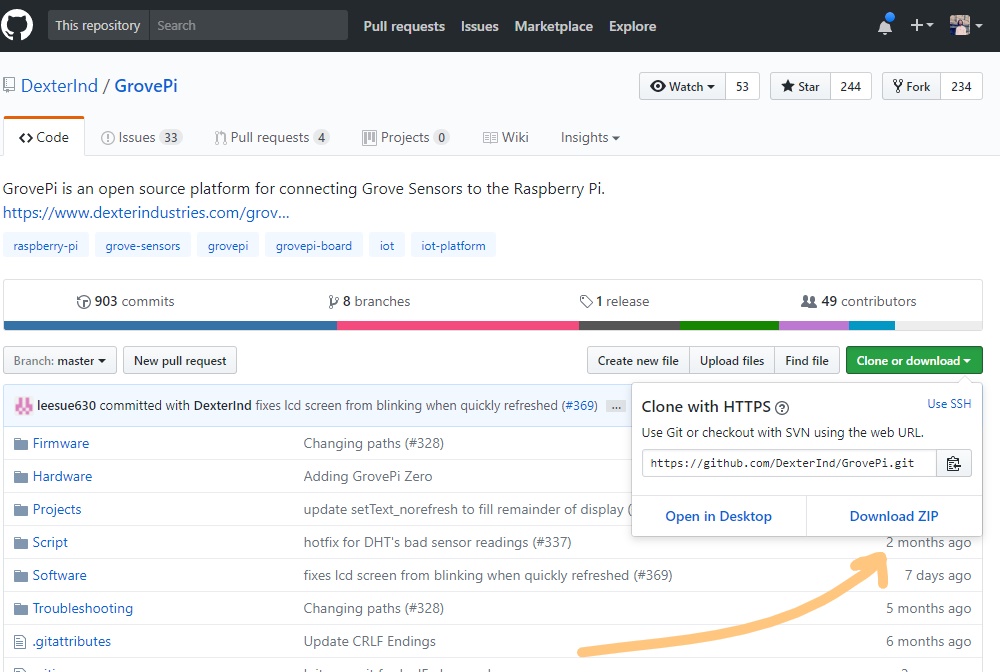View the 903 commits history
The width and height of the screenshot is (1000, 672).
[126, 302]
